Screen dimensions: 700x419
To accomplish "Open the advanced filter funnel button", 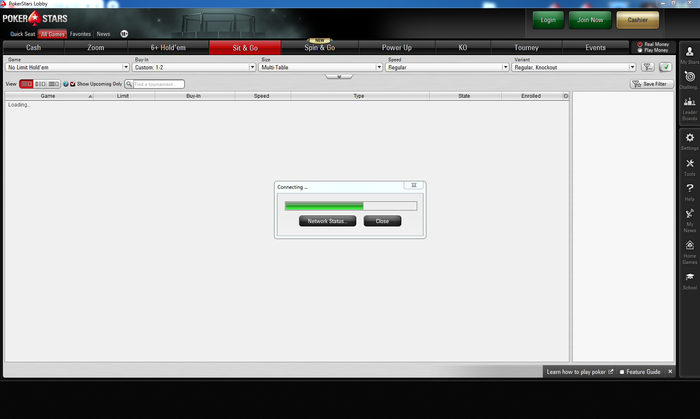I will (x=647, y=67).
